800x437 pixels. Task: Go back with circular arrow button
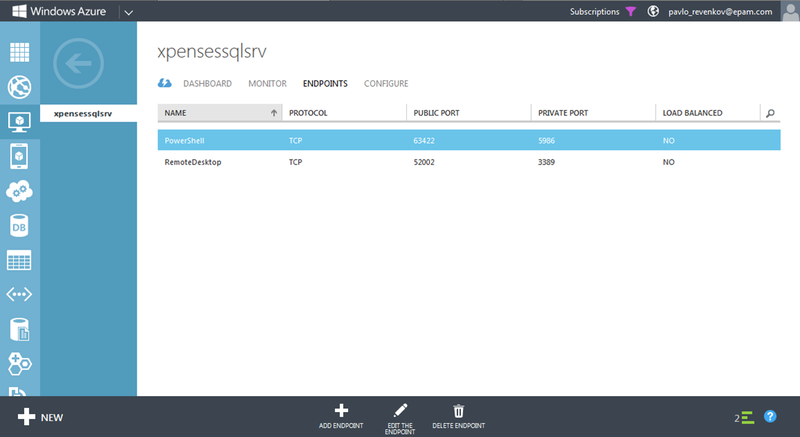coord(78,63)
